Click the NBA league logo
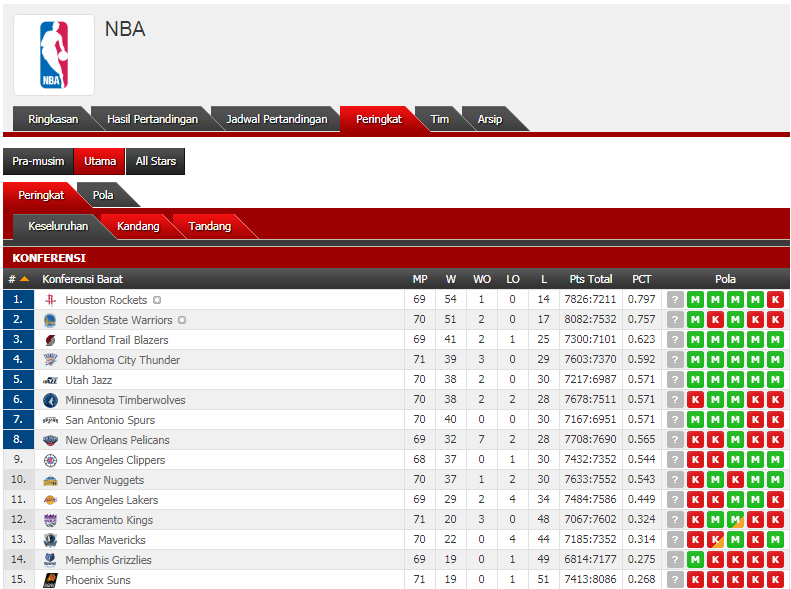 54,55
